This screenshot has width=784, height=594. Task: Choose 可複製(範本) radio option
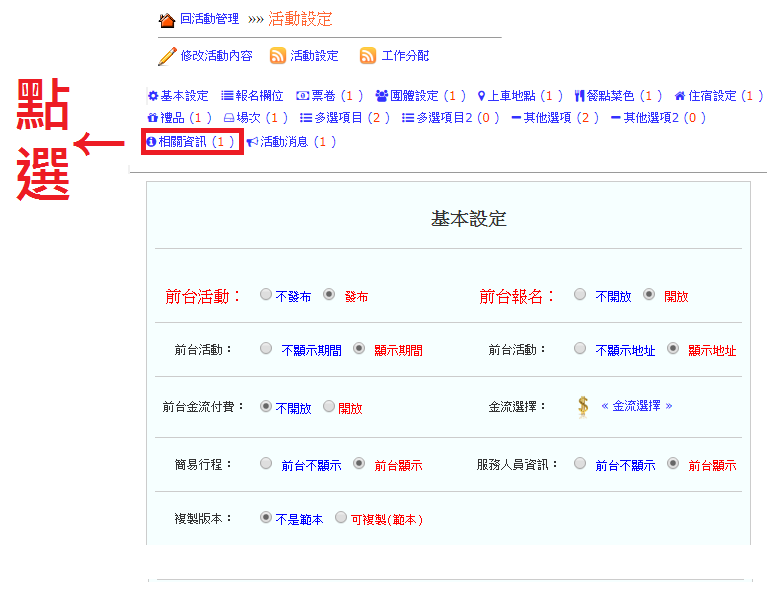(341, 518)
